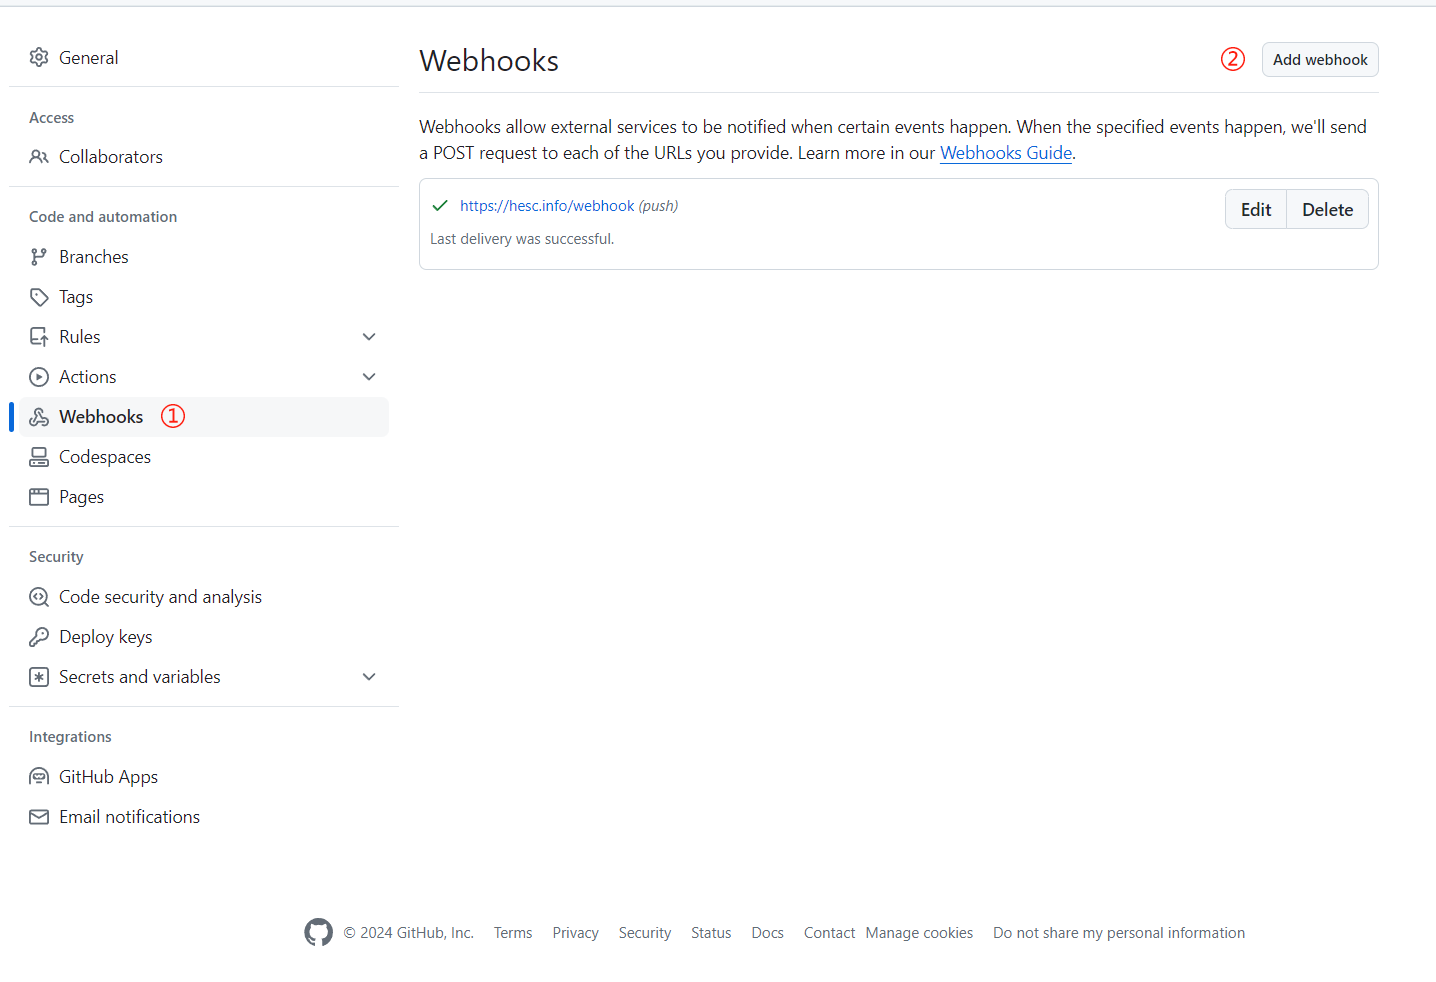The height and width of the screenshot is (982, 1436).
Task: Open the Pages settings menu item
Action: click(x=81, y=497)
